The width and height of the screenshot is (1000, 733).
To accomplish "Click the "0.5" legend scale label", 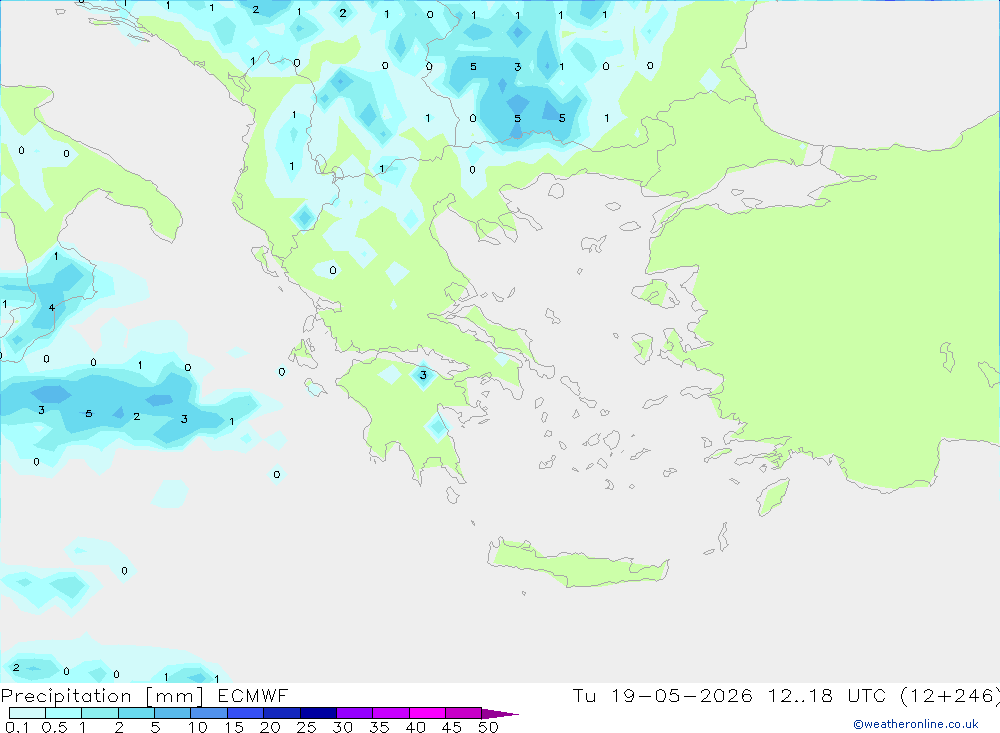I will [54, 727].
